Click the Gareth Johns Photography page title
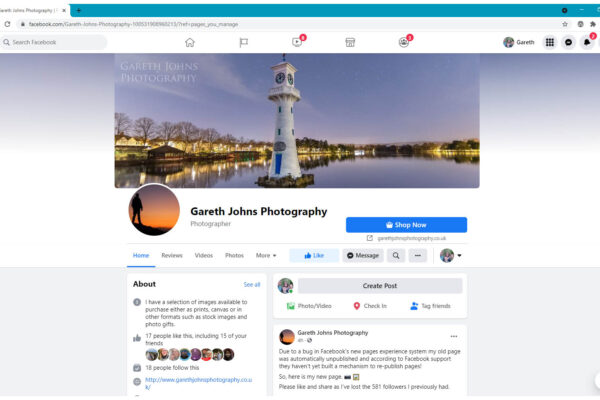Screen dimensions: 600x400 coord(259,211)
